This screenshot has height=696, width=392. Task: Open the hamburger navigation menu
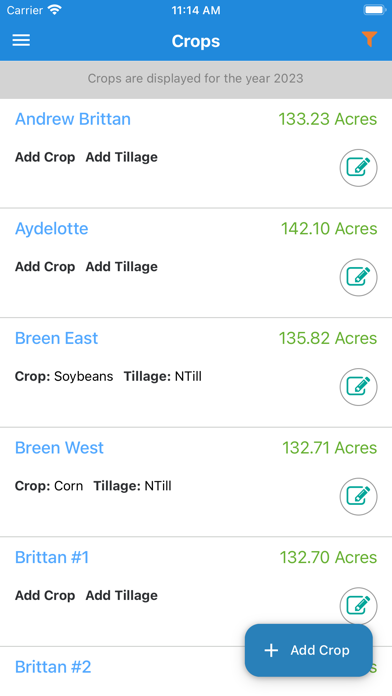[21, 40]
